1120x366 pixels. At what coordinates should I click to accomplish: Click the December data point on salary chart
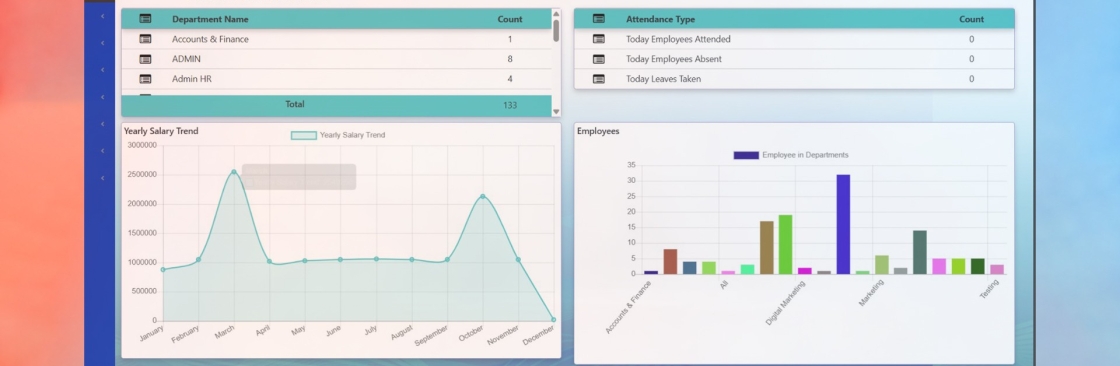(553, 320)
